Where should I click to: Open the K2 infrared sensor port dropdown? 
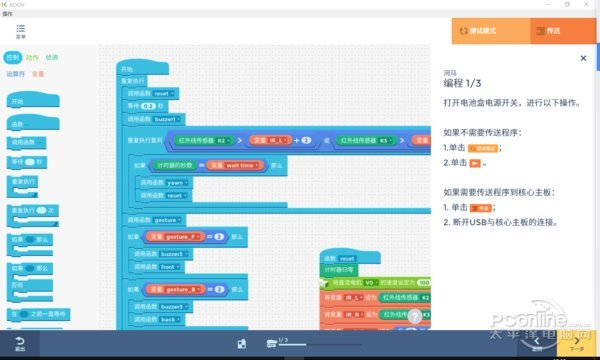point(223,141)
